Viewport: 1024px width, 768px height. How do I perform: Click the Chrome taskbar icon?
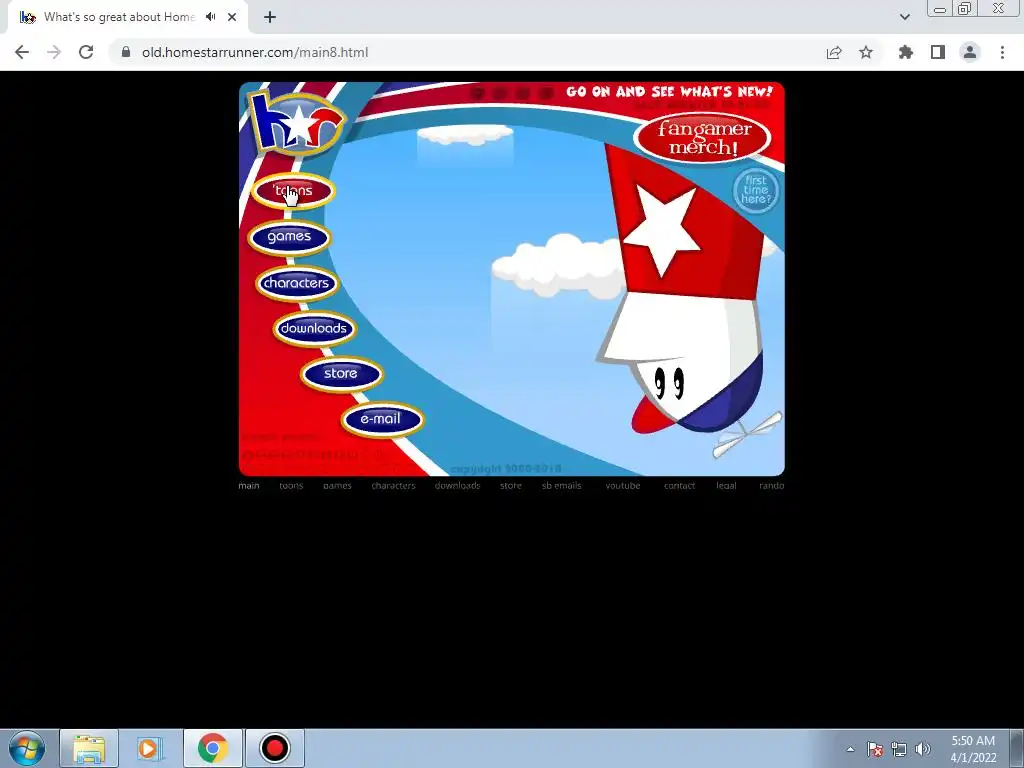point(213,748)
